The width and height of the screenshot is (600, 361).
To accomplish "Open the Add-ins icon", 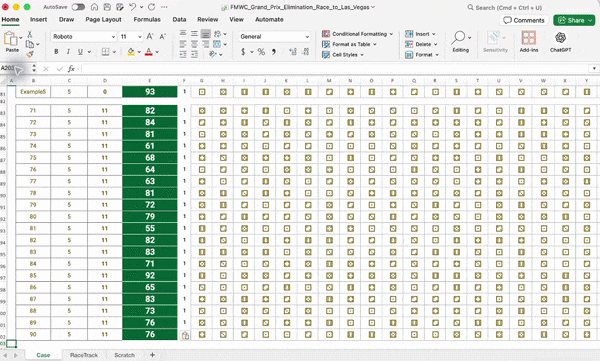I will tap(529, 41).
